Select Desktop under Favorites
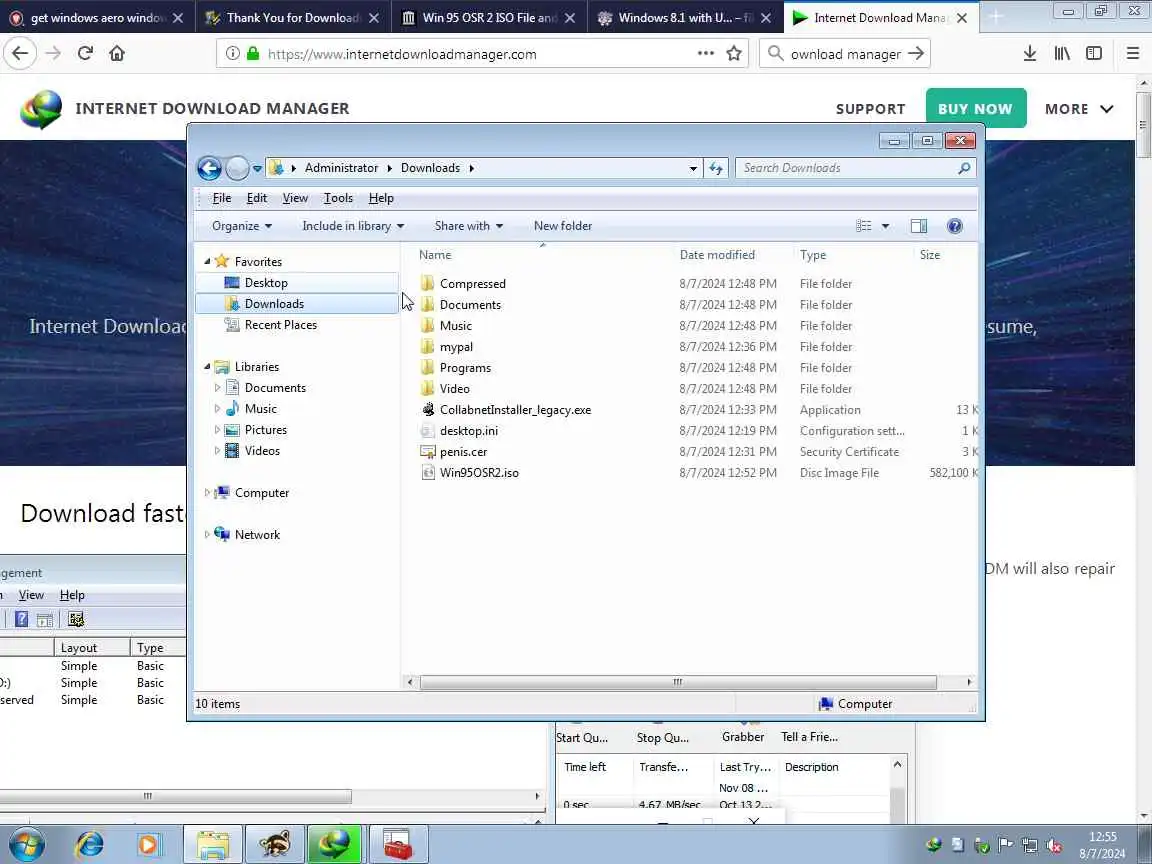 click(x=297, y=283)
